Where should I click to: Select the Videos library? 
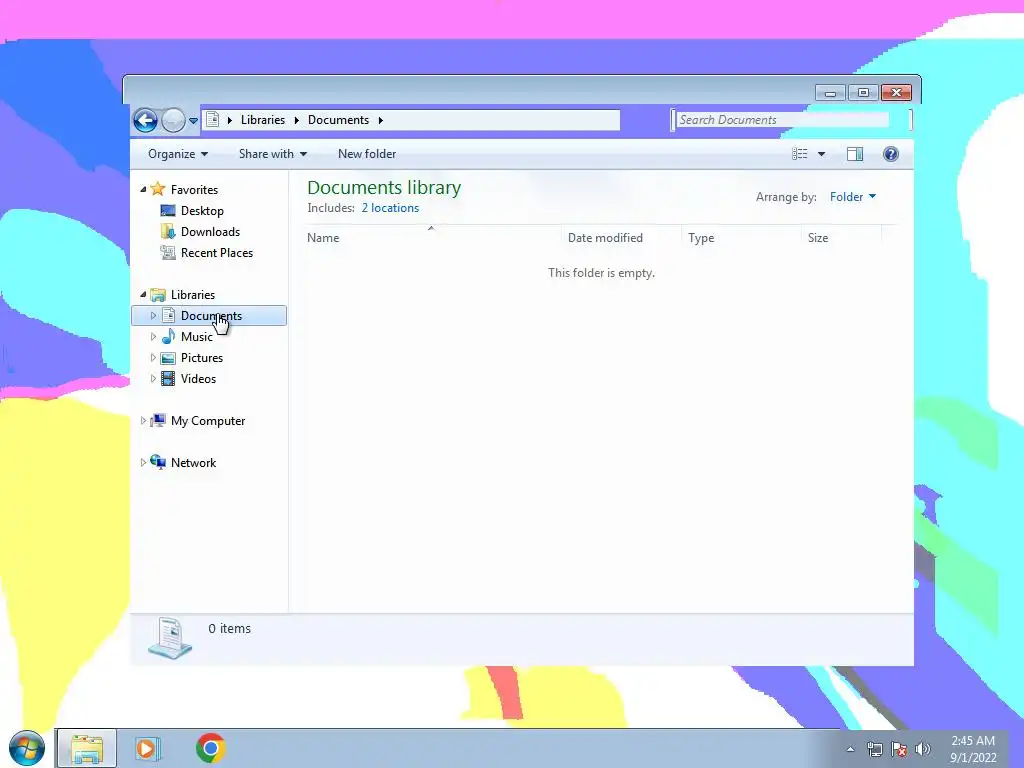198,379
